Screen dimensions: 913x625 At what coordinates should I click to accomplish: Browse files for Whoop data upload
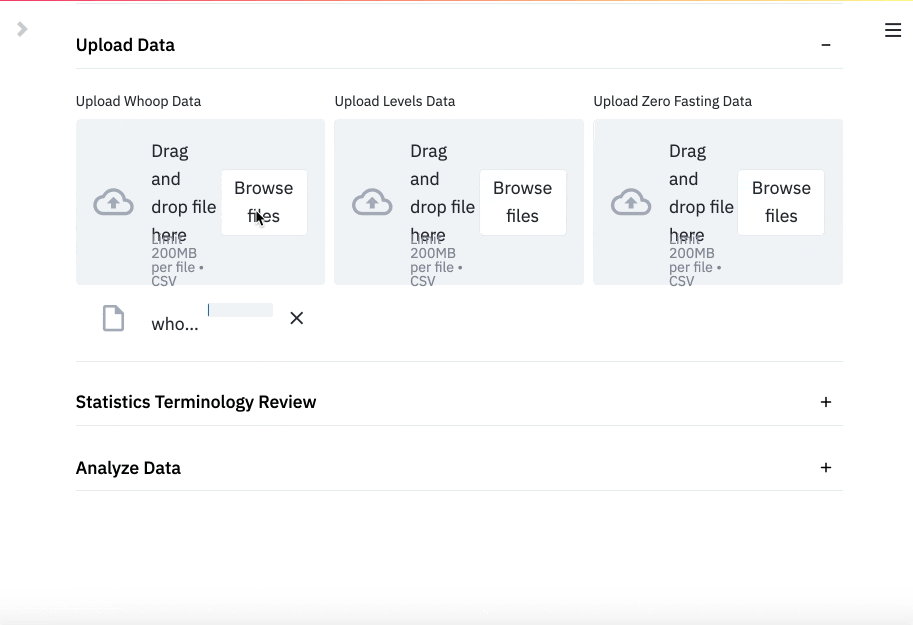264,202
